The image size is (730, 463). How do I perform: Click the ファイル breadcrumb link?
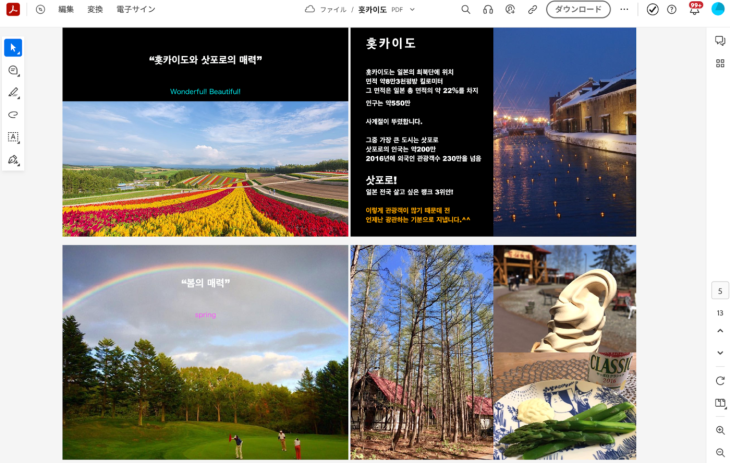click(333, 9)
